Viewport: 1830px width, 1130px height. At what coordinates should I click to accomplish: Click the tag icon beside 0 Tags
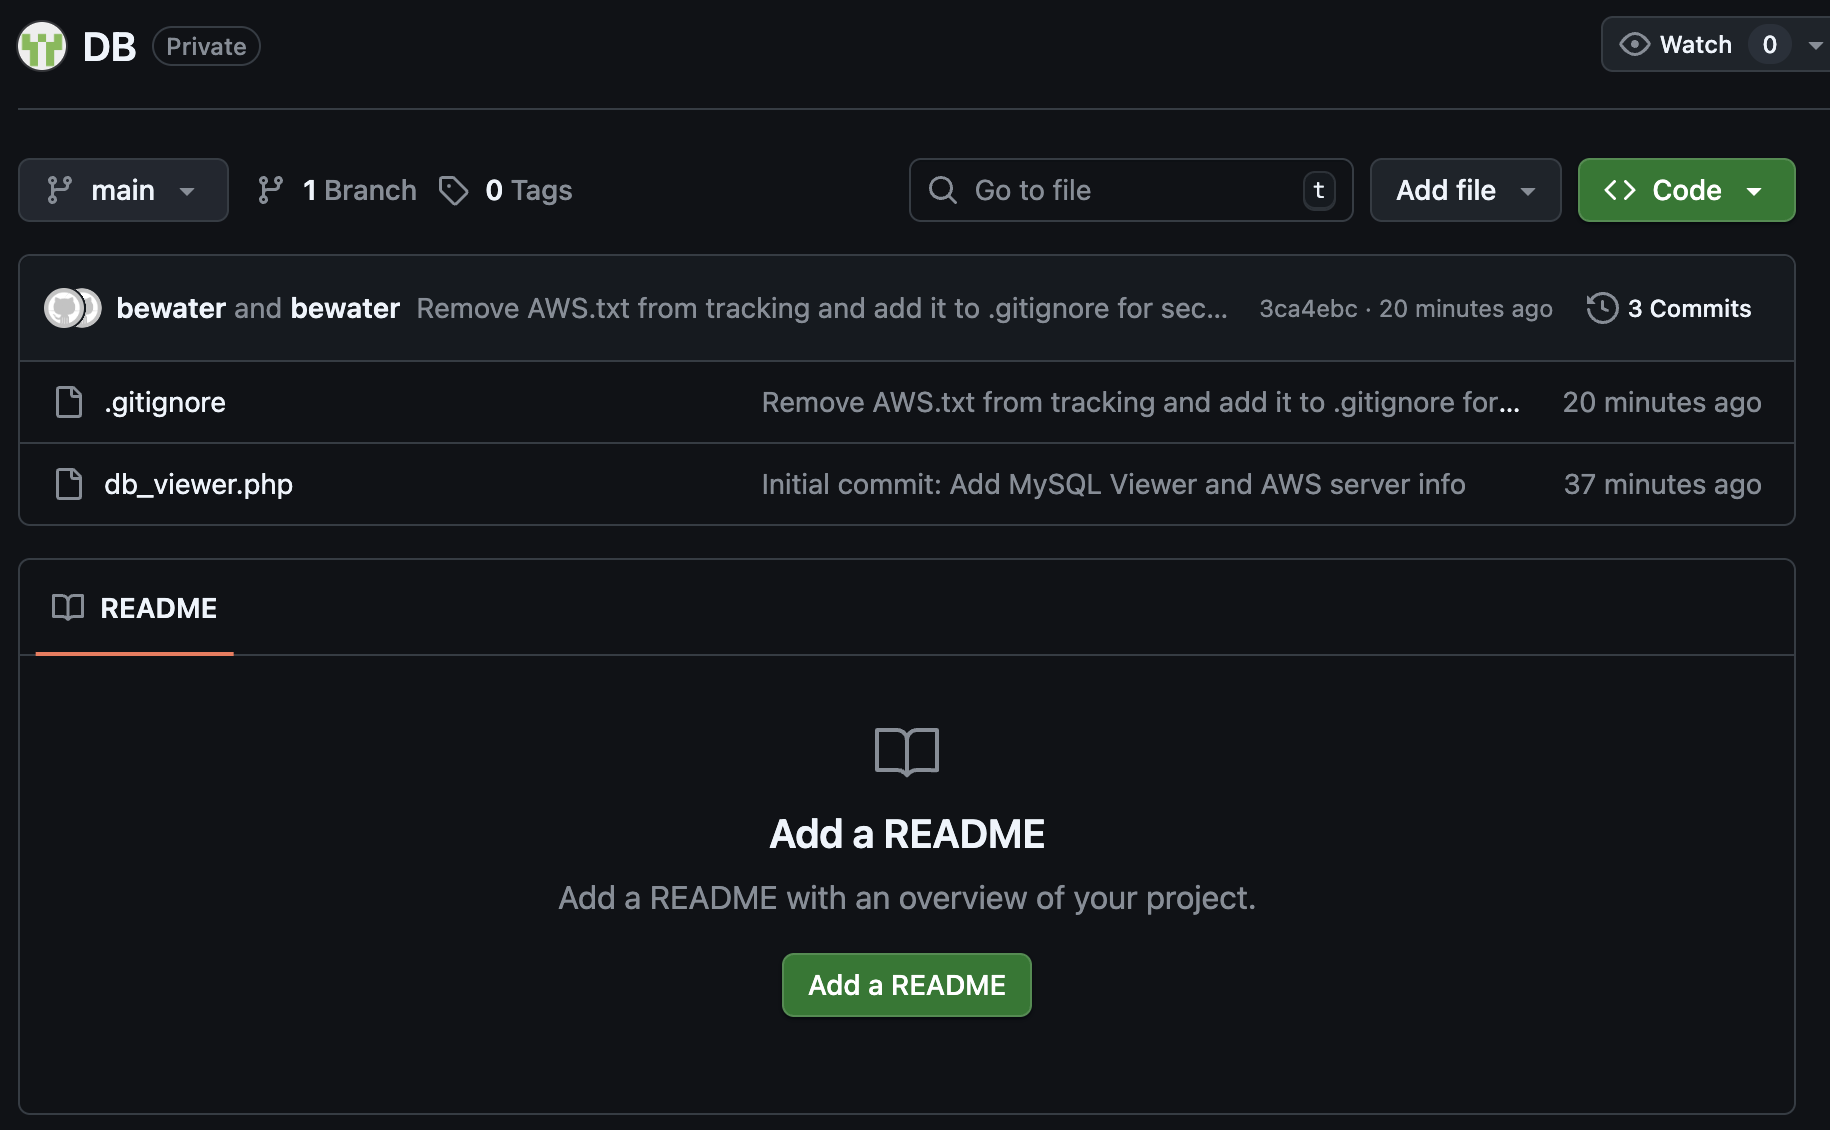(453, 190)
